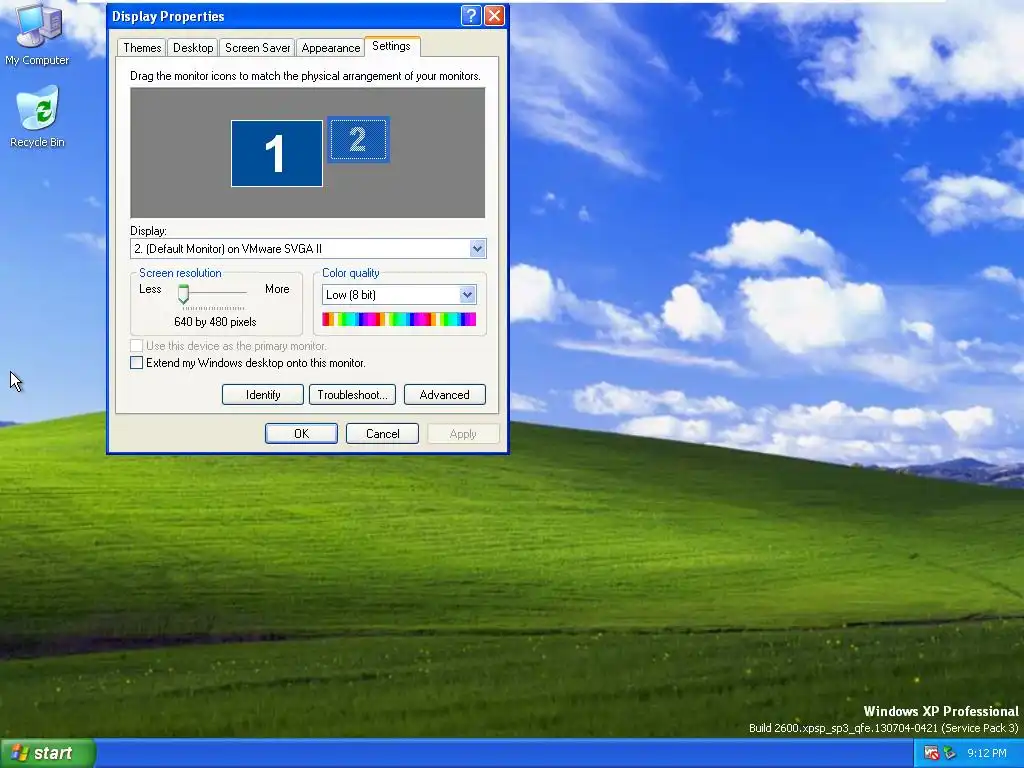Viewport: 1024px width, 768px height.
Task: Confirm with the OK button
Action: pyautogui.click(x=301, y=434)
